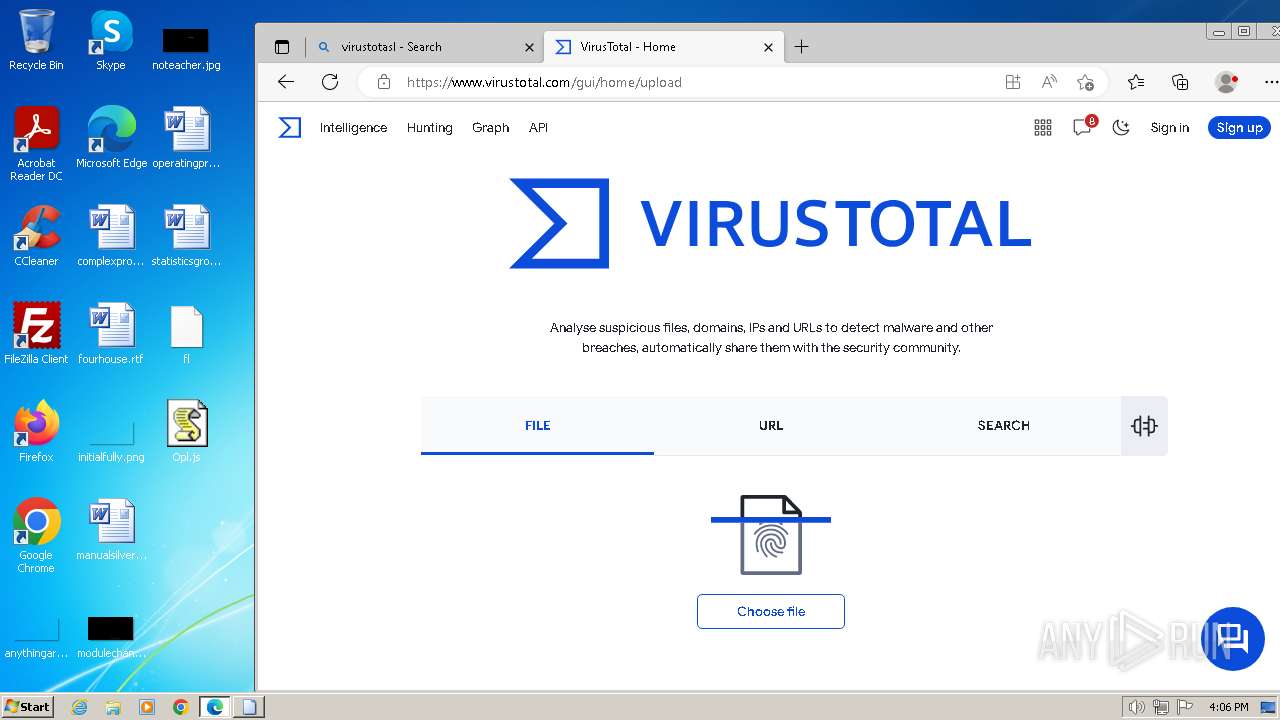Click the file fingerprint upload image
The height and width of the screenshot is (720, 1280).
[x=771, y=534]
